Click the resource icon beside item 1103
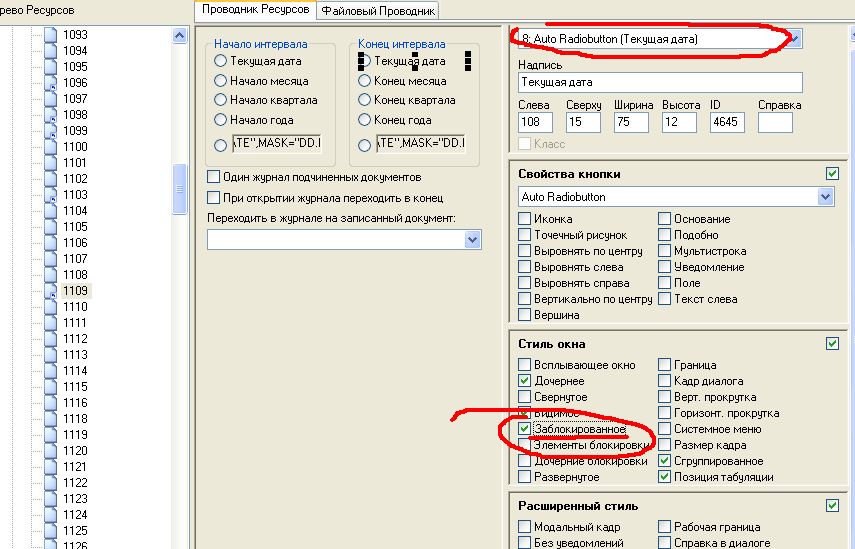The image size is (855, 549). tap(51, 195)
